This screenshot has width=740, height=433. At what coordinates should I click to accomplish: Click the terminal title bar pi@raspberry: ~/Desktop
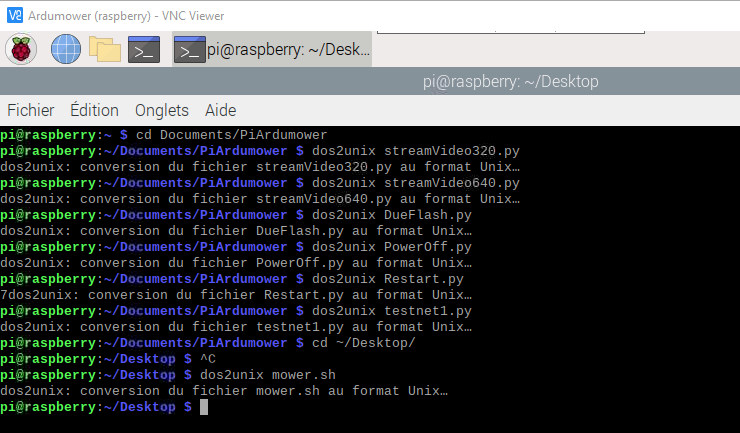pos(511,81)
